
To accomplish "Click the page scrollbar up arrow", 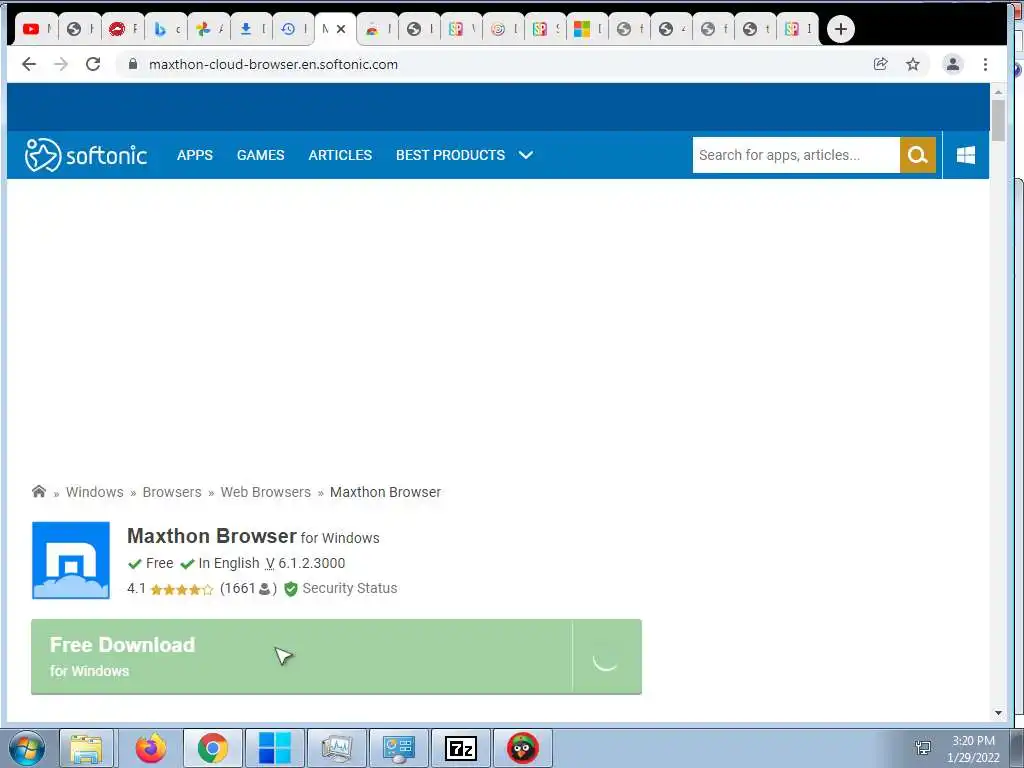I will coord(998,93).
